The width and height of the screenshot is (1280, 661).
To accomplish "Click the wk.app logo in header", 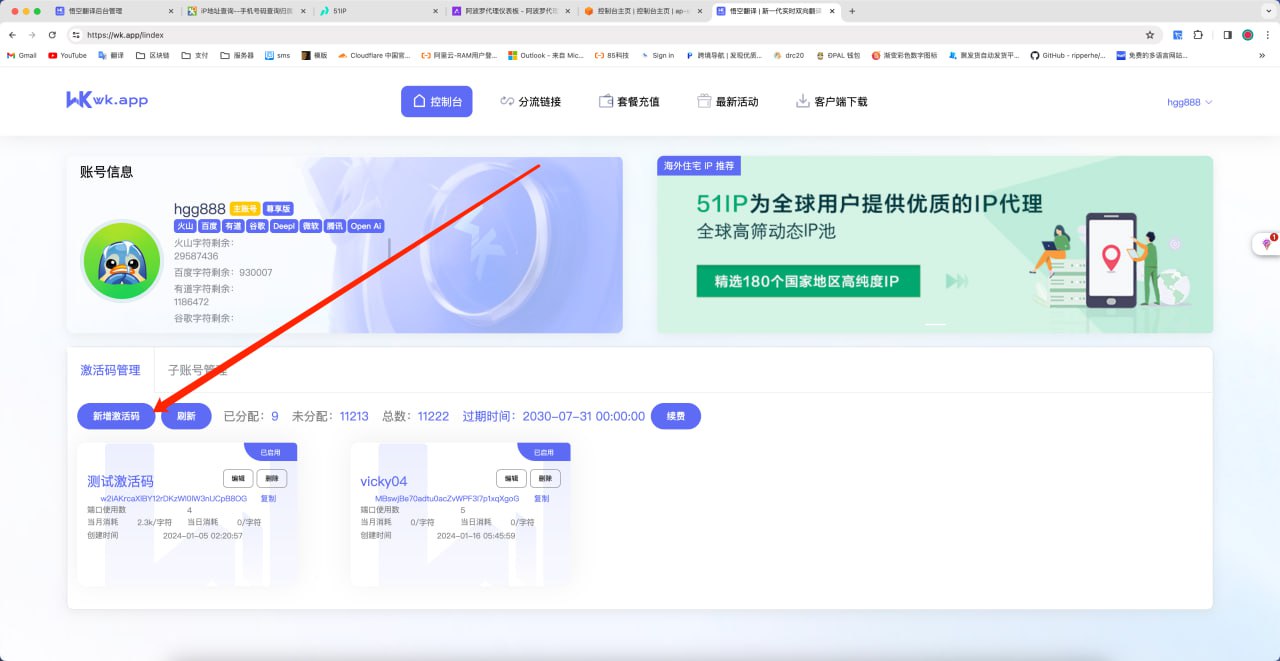I will pyautogui.click(x=107, y=100).
